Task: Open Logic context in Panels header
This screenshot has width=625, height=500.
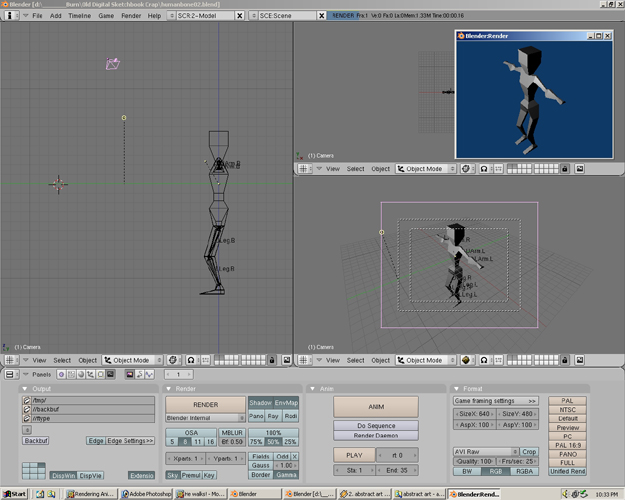Action: pos(61,374)
